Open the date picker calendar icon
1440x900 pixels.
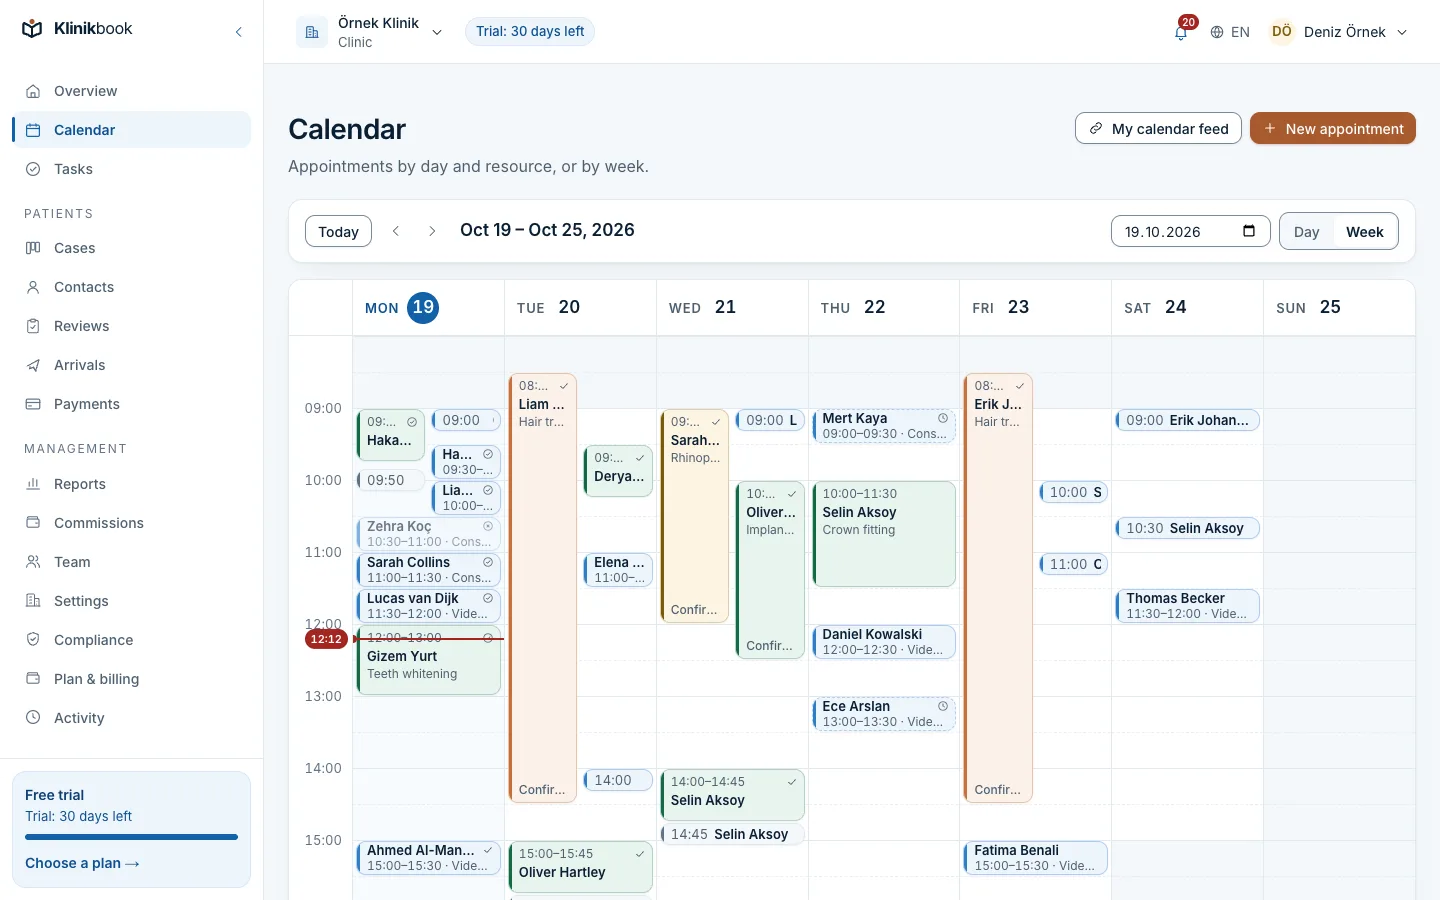point(1249,231)
